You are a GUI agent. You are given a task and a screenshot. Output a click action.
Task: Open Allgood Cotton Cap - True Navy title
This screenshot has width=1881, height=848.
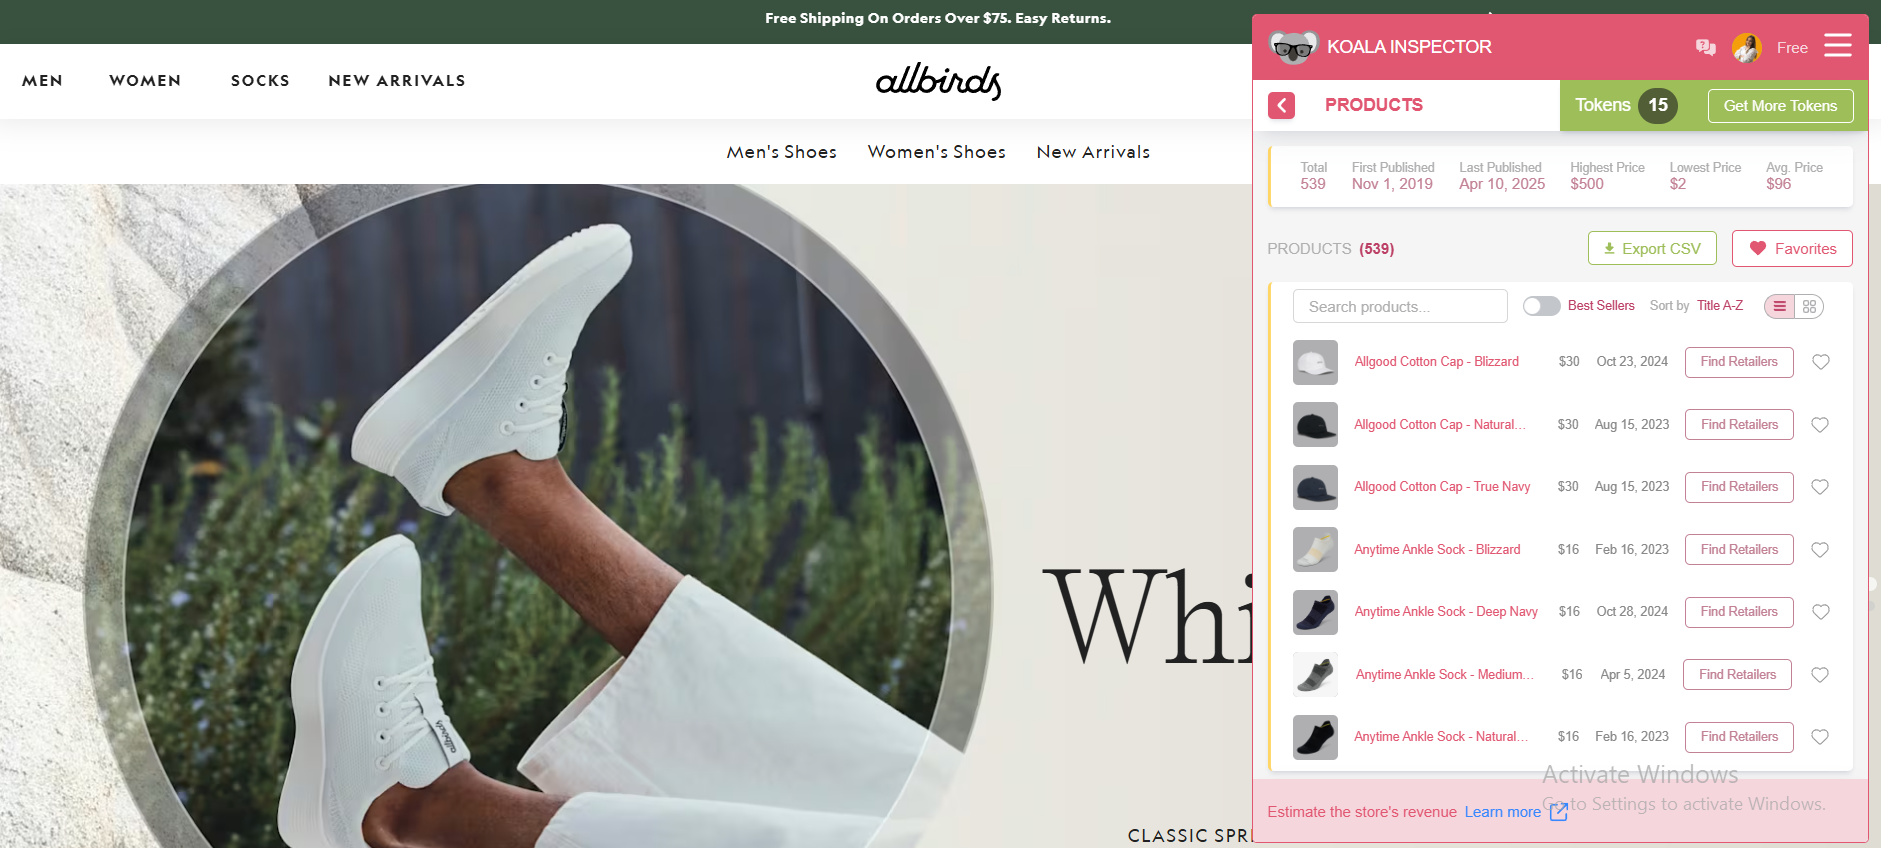(x=1442, y=487)
